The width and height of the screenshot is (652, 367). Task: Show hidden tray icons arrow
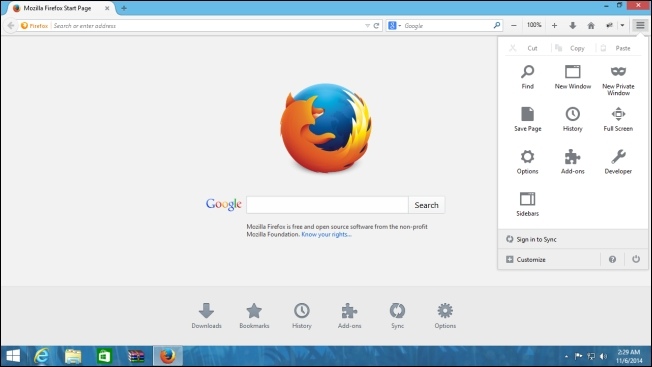pyautogui.click(x=566, y=356)
